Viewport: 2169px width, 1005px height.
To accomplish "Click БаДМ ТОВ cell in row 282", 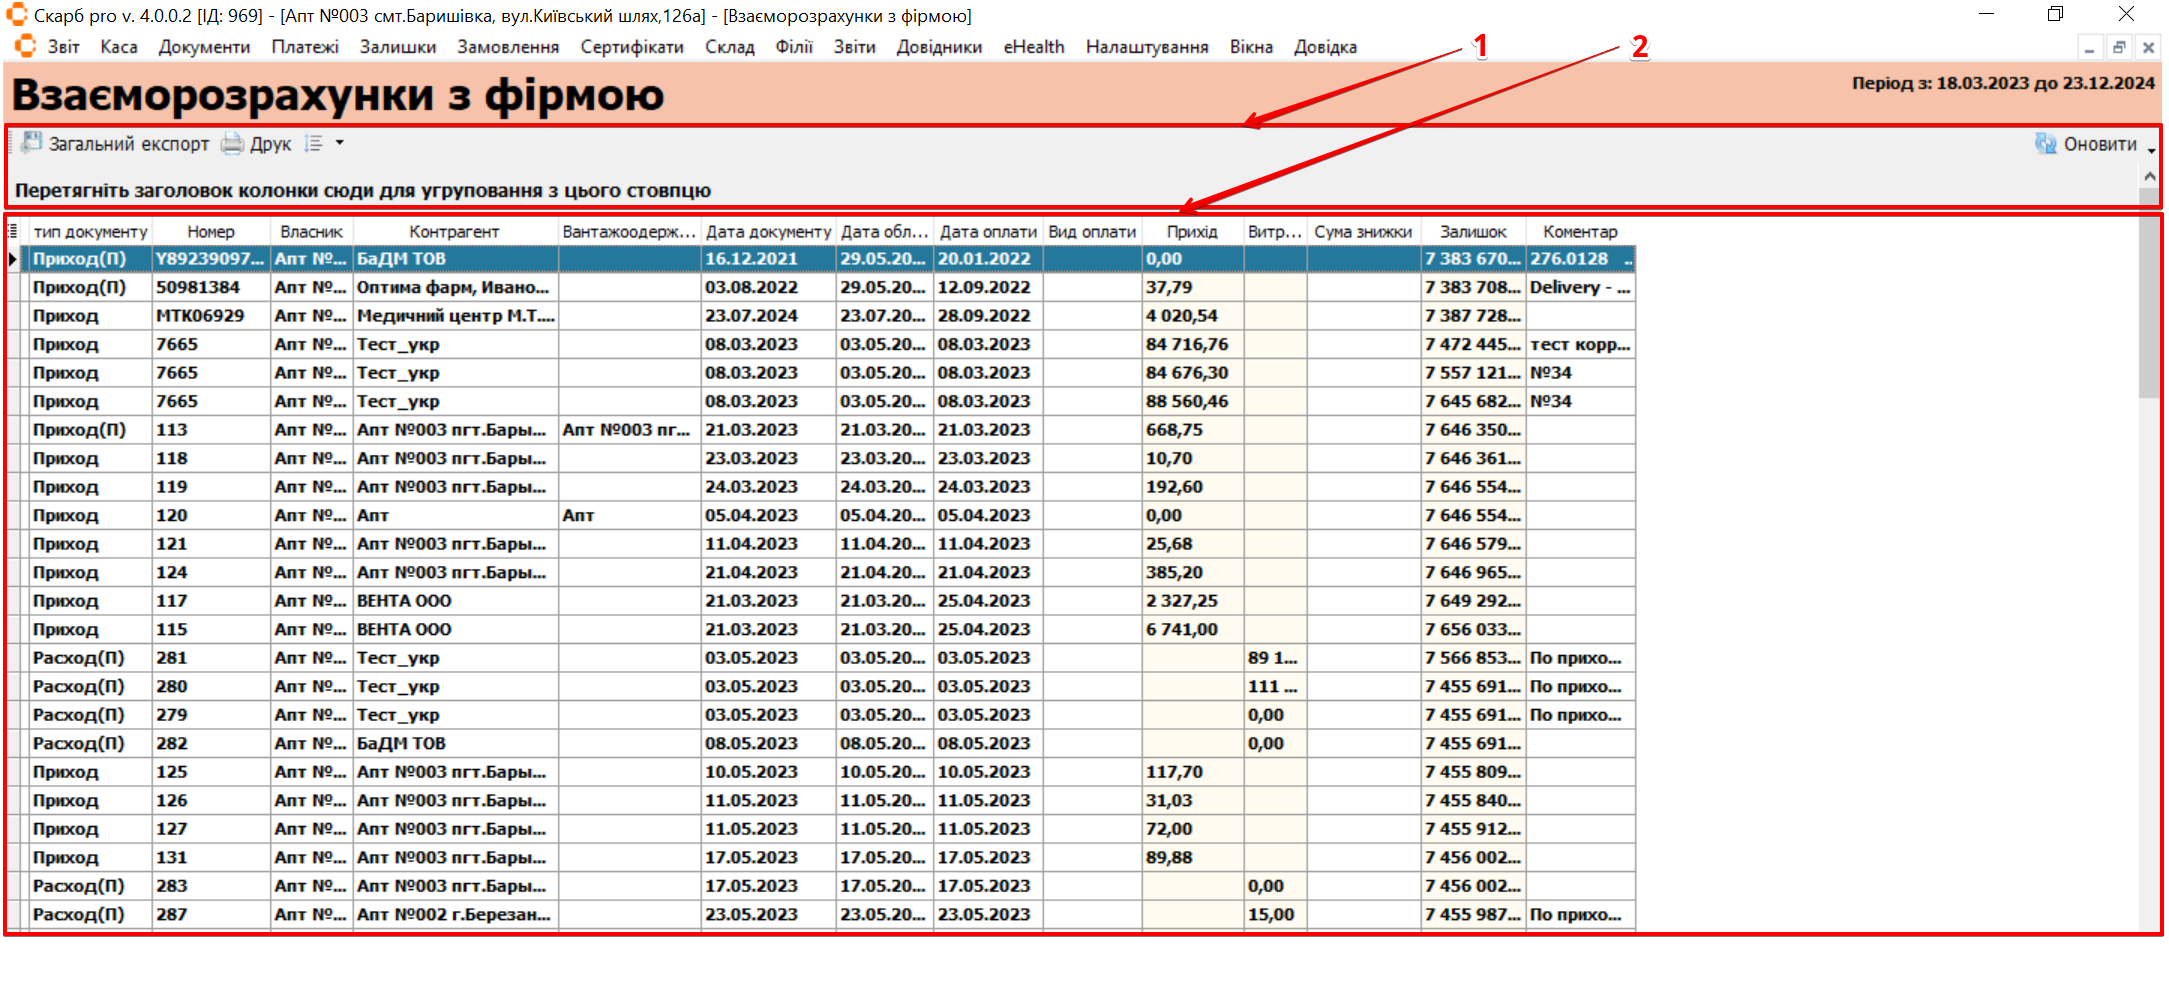I will [455, 744].
